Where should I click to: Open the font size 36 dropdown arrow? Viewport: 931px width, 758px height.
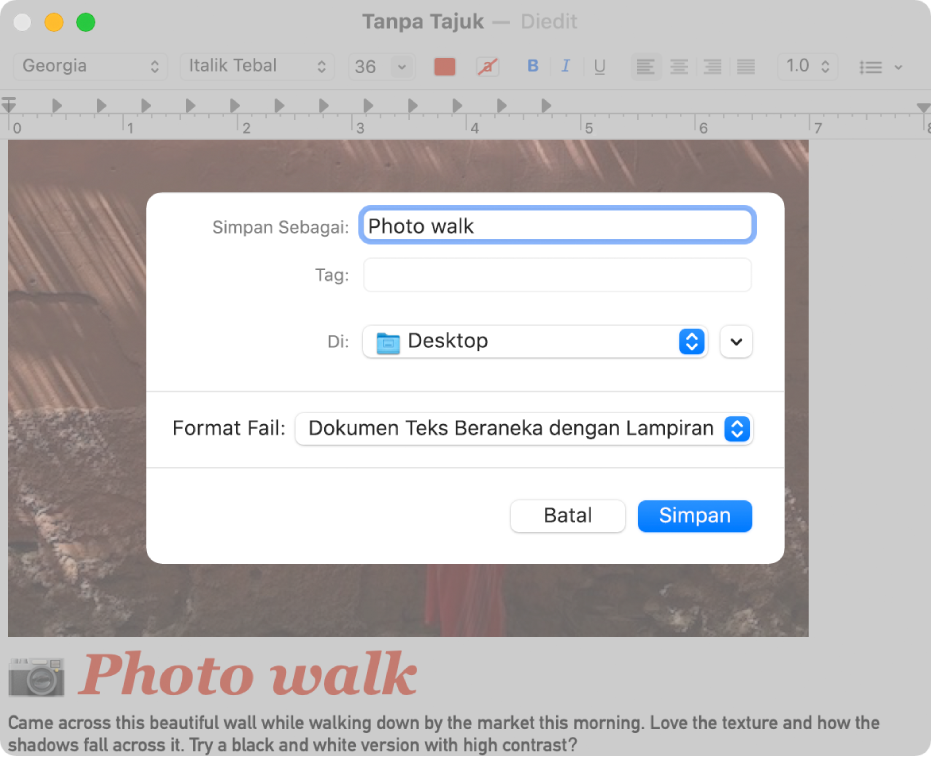[402, 66]
